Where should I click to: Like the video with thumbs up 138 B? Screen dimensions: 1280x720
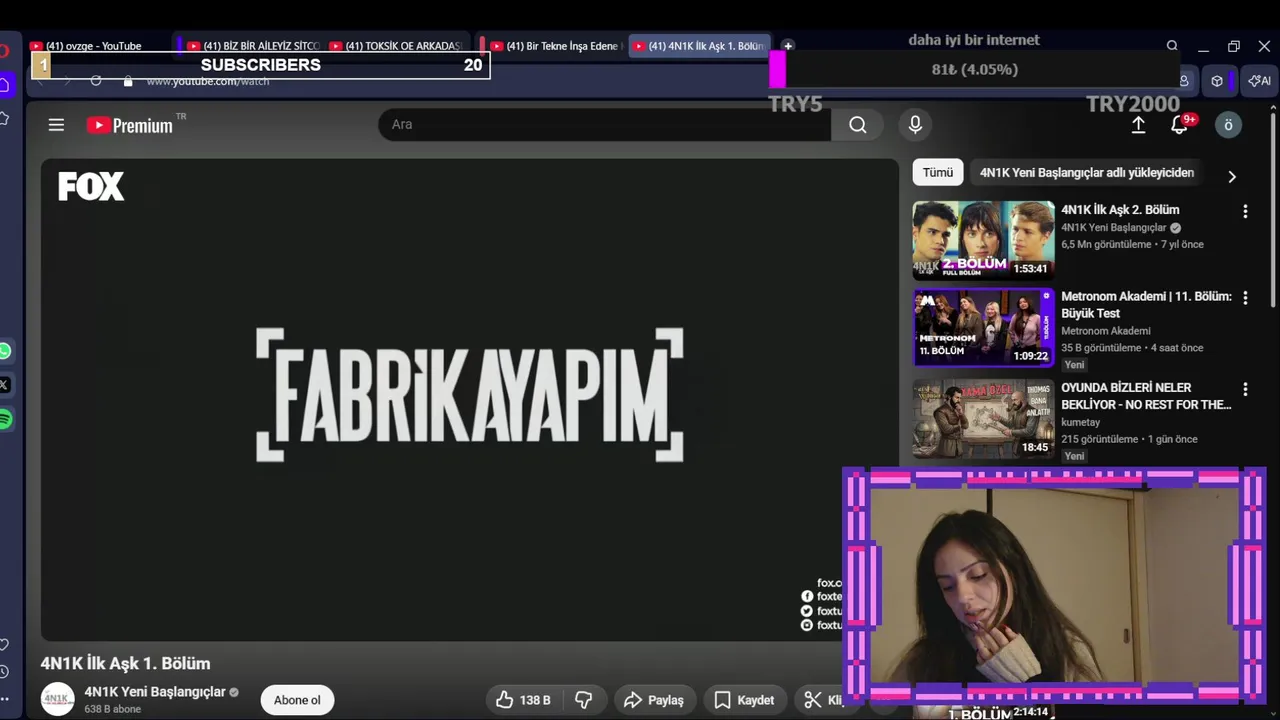[524, 700]
